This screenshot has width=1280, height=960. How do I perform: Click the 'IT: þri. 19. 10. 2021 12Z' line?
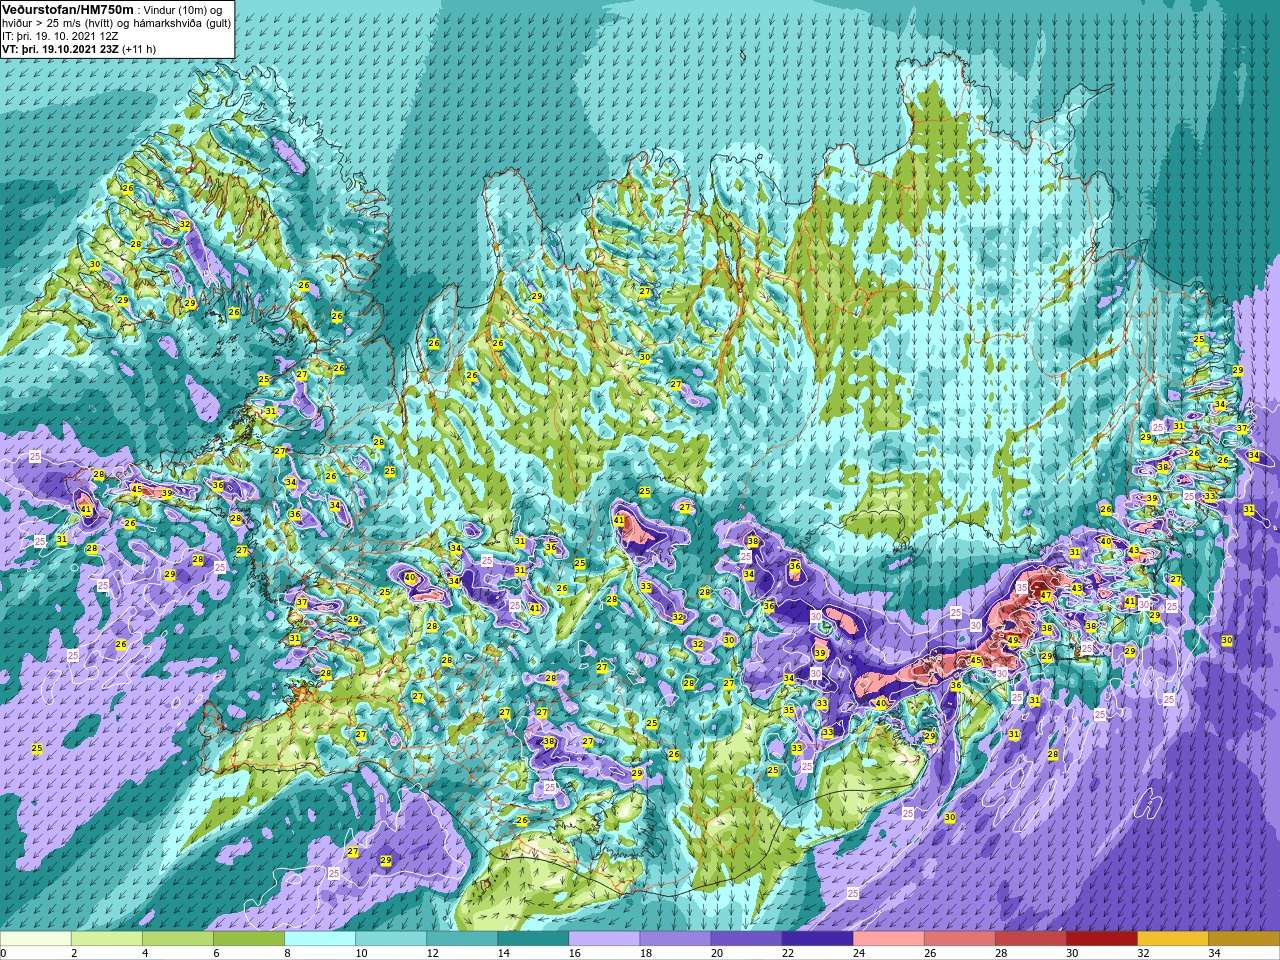tap(62, 36)
